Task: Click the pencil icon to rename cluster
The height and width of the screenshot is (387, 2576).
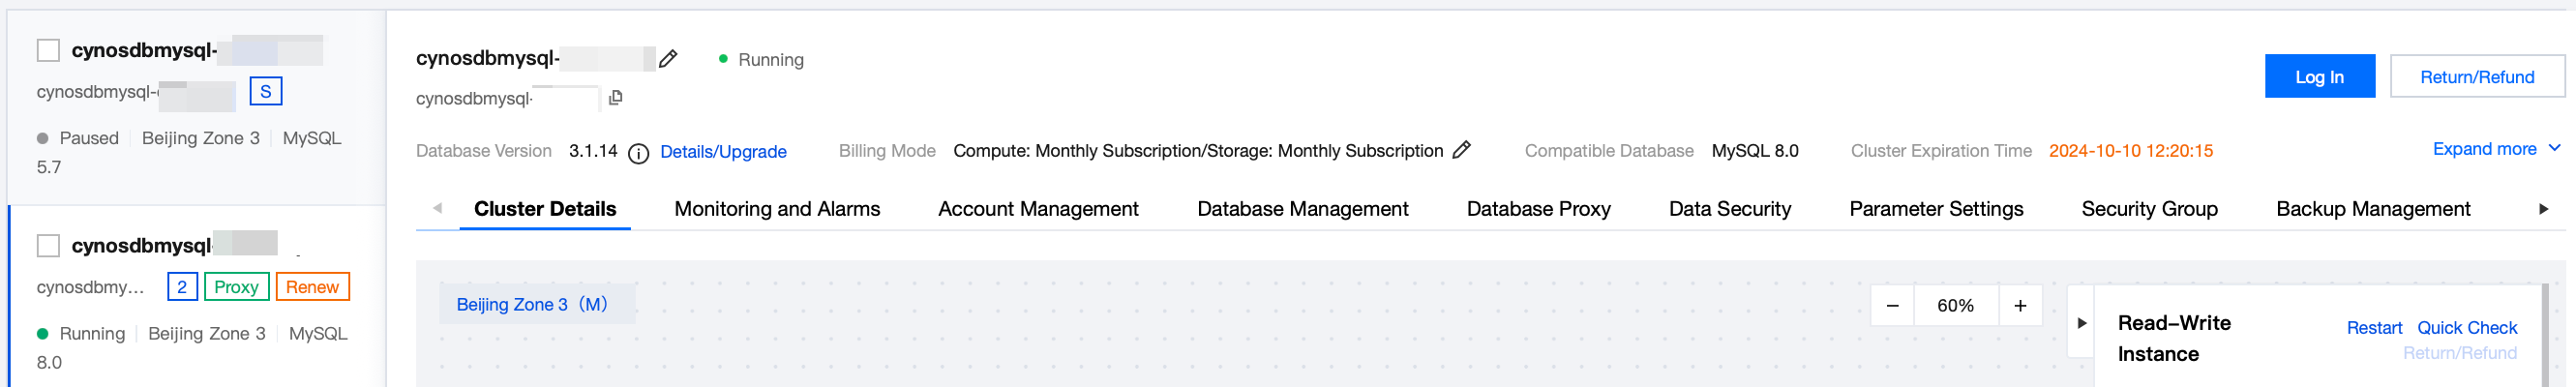Action: (x=669, y=59)
